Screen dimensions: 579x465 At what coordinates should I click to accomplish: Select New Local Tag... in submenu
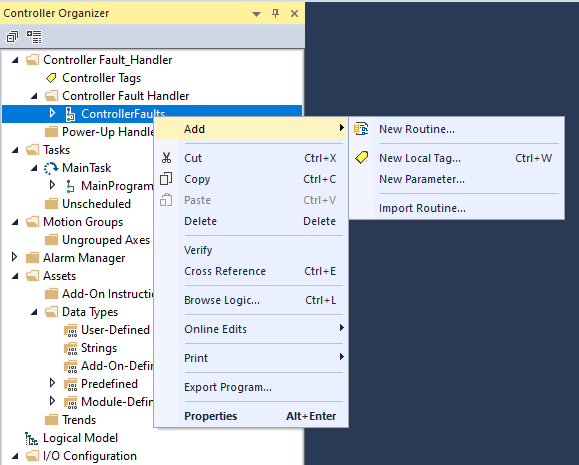(456, 158)
